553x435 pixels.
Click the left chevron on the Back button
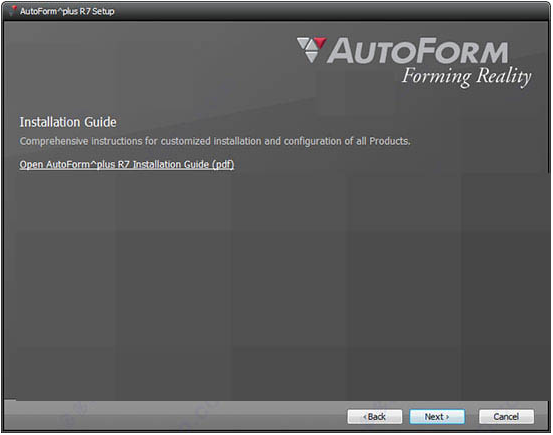pos(365,417)
